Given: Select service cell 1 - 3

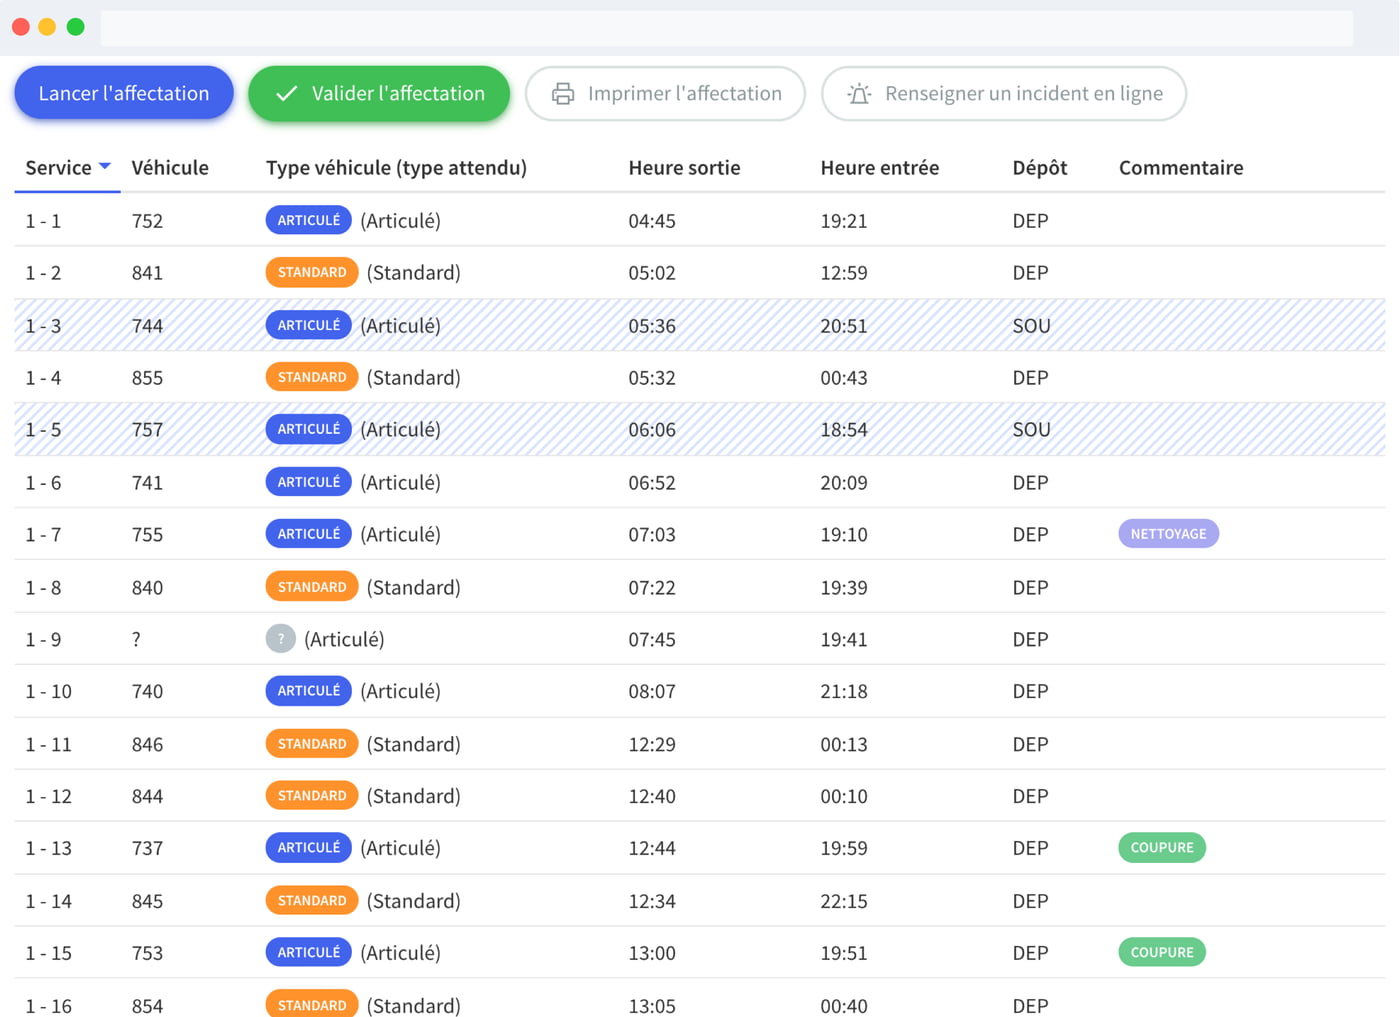Looking at the screenshot, I should click(43, 326).
